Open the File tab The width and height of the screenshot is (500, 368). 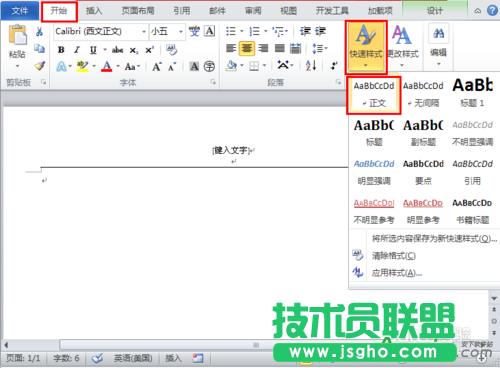pyautogui.click(x=20, y=11)
